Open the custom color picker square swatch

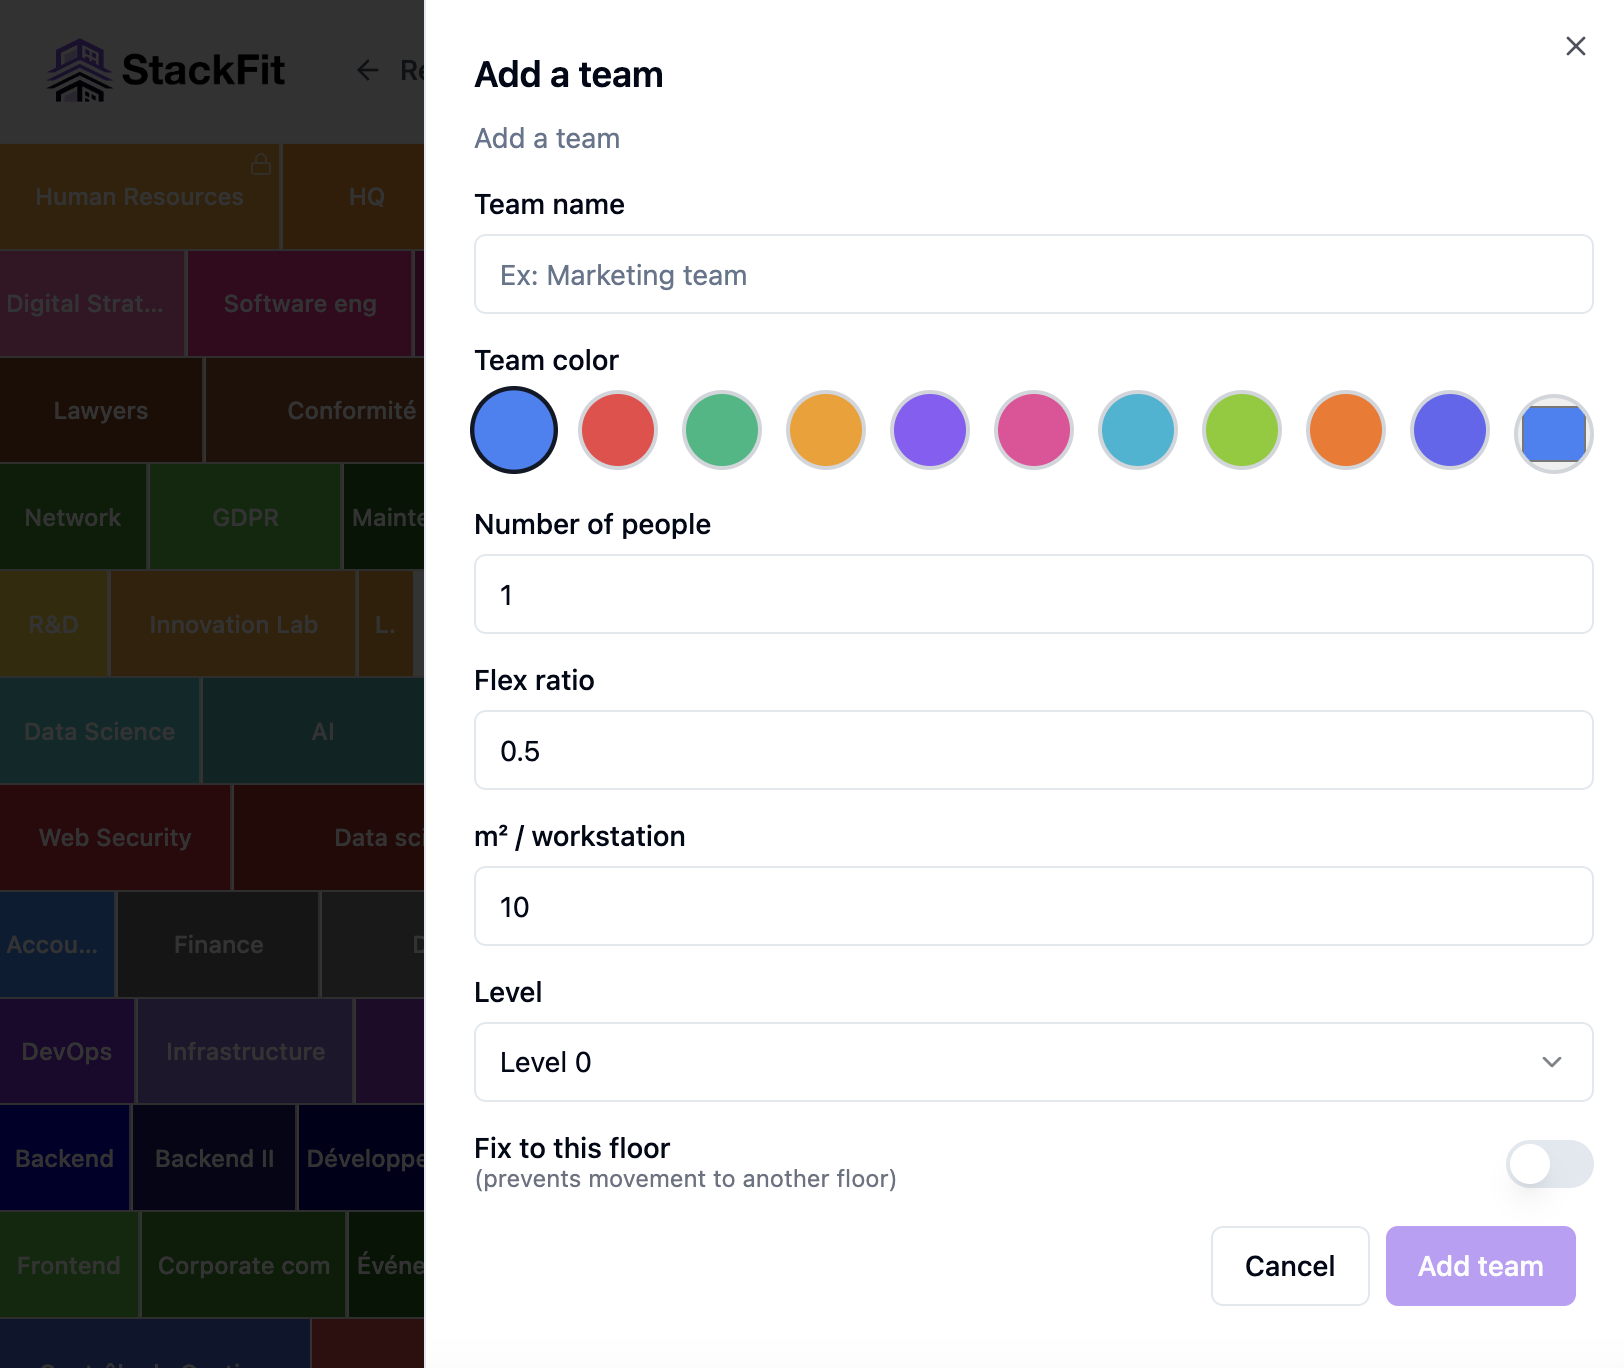(1553, 433)
